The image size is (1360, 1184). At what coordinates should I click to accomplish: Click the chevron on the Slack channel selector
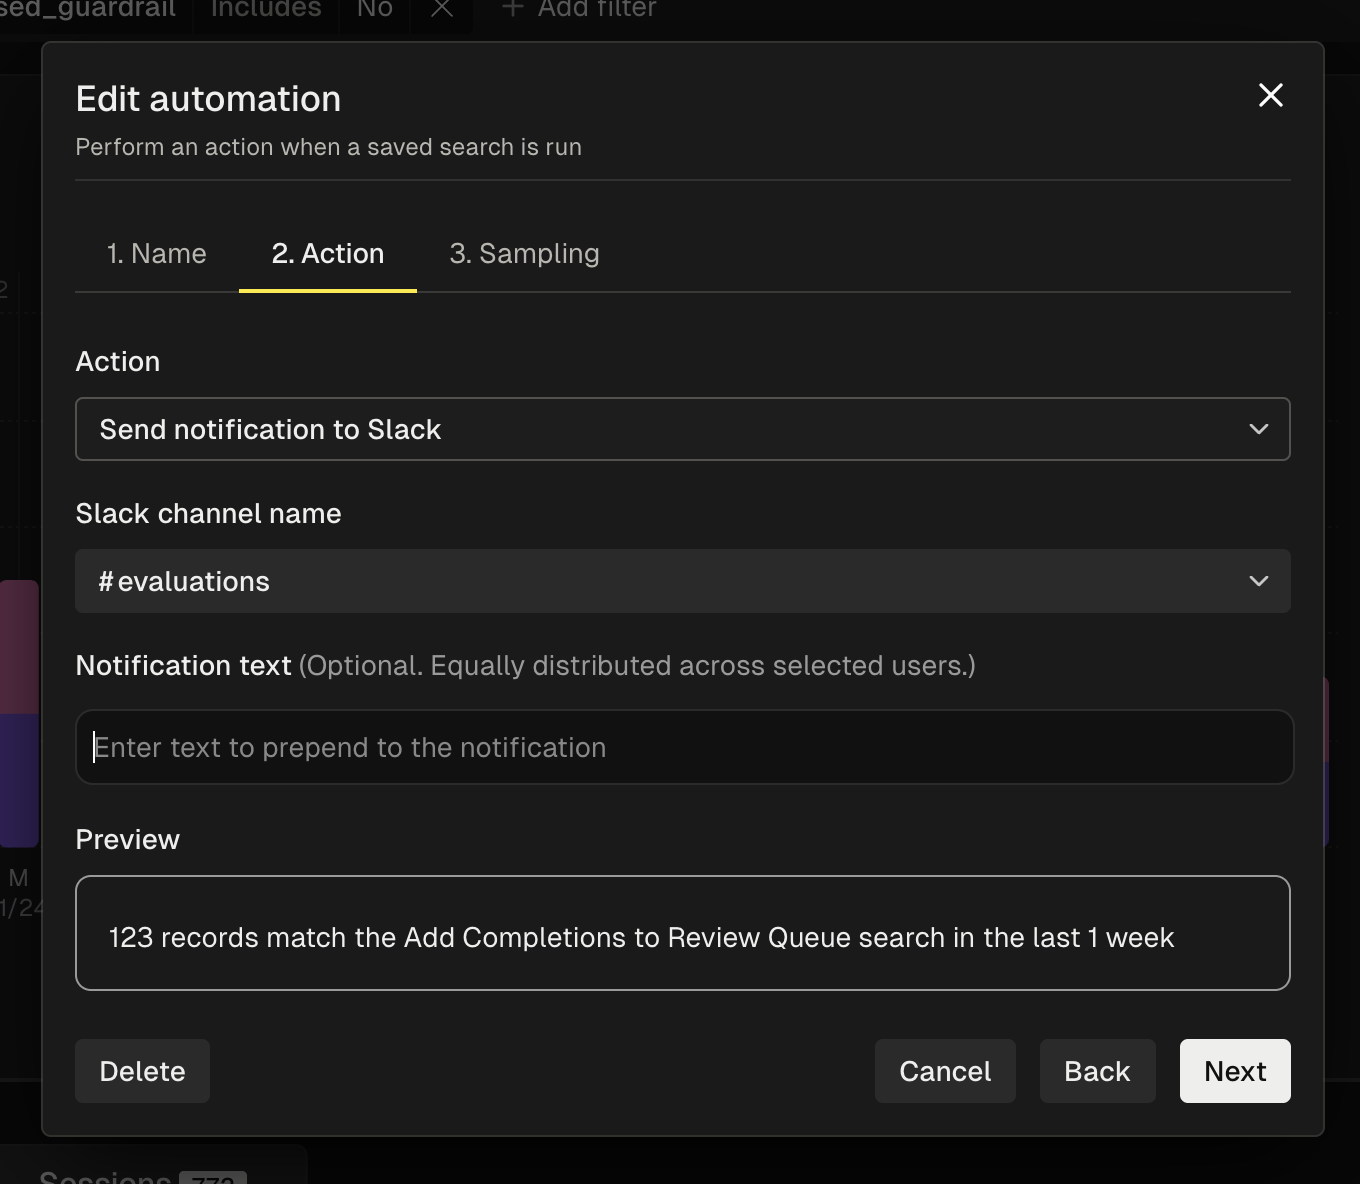point(1258,581)
